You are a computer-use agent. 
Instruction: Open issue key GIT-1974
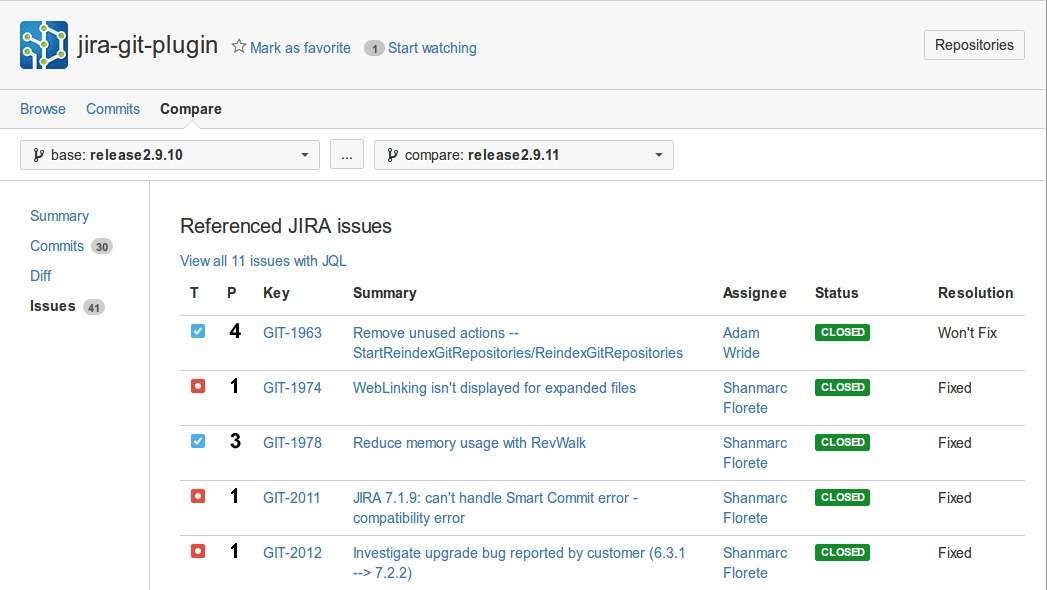[292, 388]
